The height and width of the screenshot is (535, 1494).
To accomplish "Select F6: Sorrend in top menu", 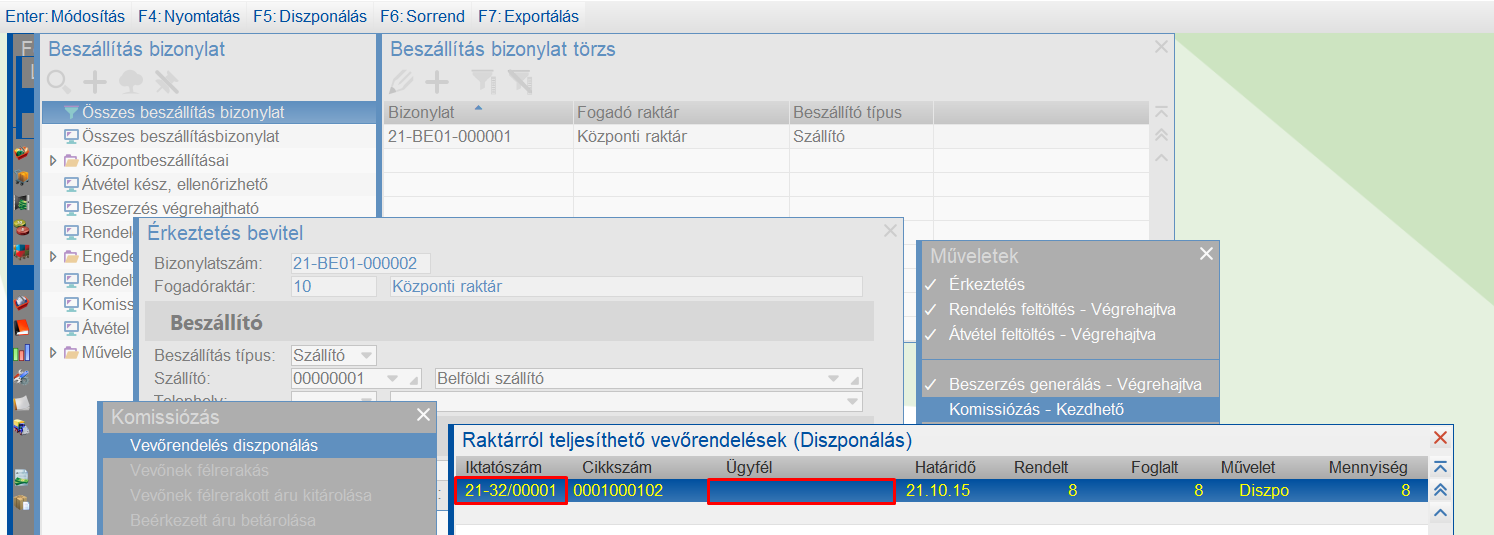I will [x=422, y=16].
